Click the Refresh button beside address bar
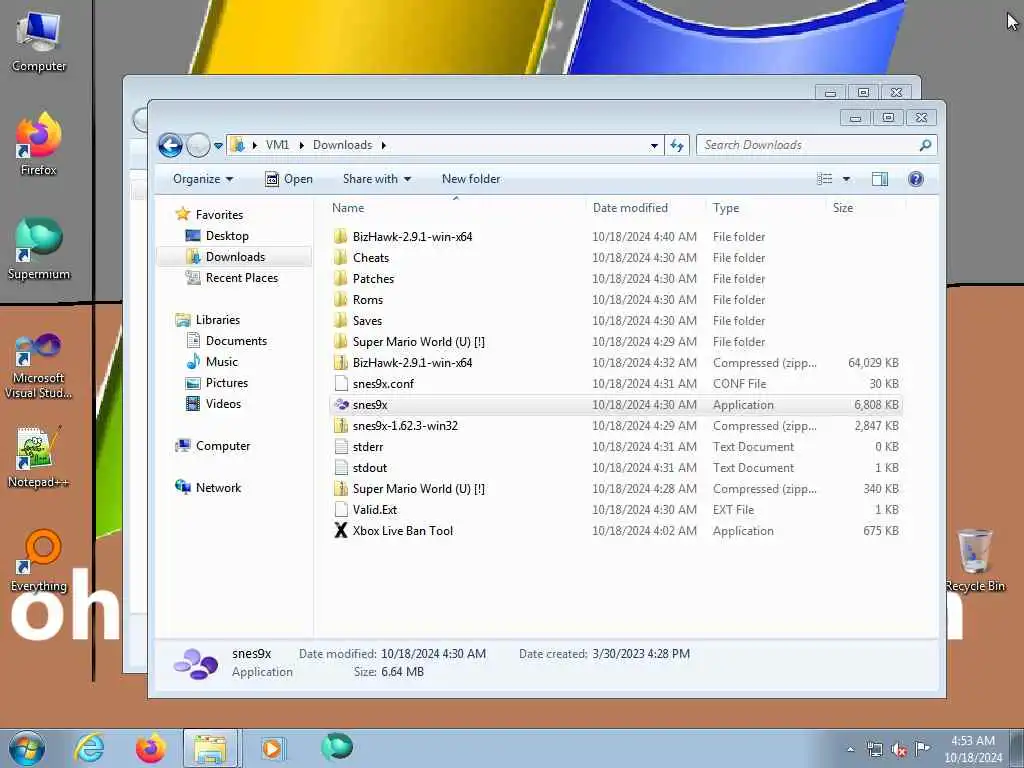The width and height of the screenshot is (1024, 768). coord(677,145)
